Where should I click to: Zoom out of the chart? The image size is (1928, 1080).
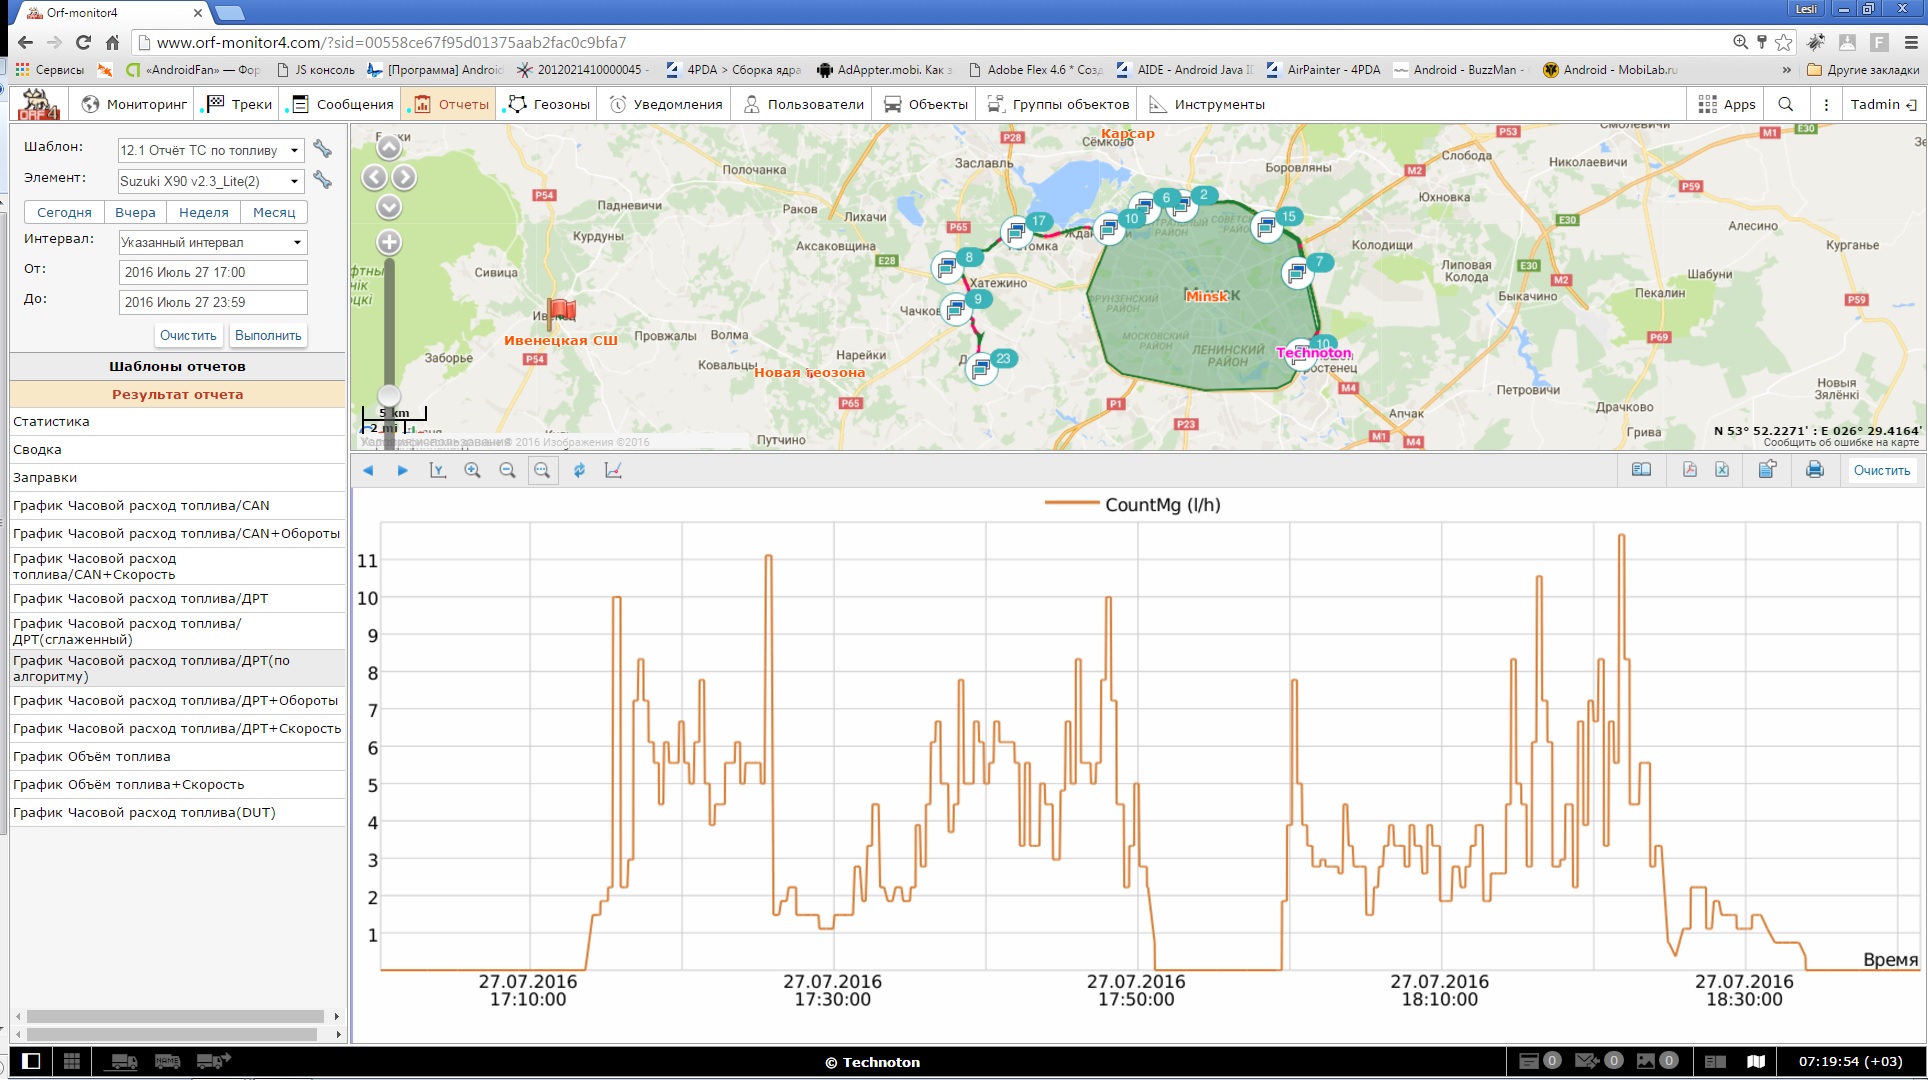coord(507,470)
